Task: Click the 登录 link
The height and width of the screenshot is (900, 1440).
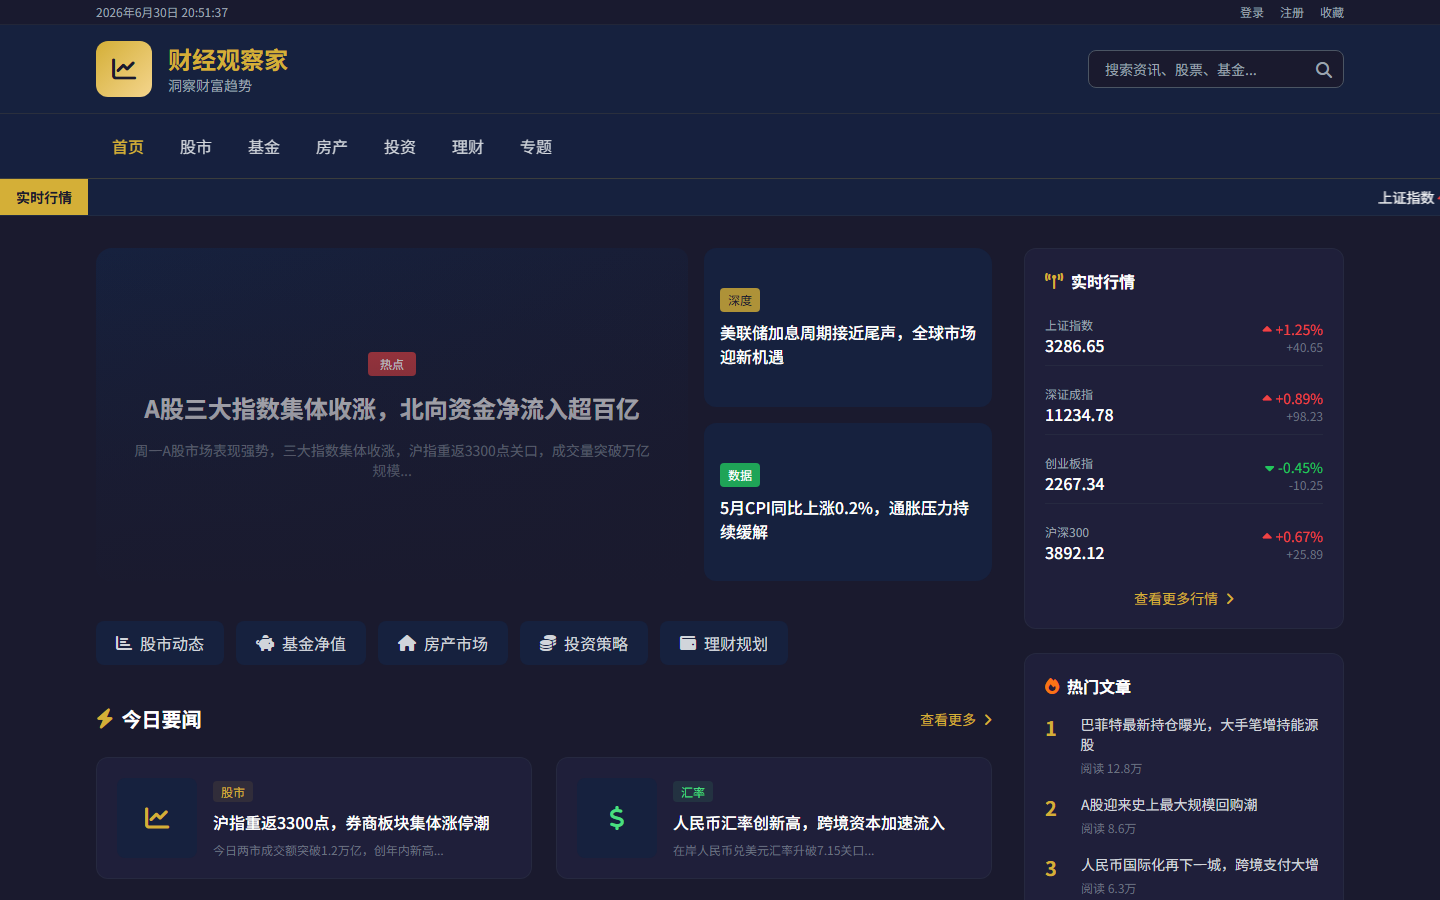Action: 1252,13
